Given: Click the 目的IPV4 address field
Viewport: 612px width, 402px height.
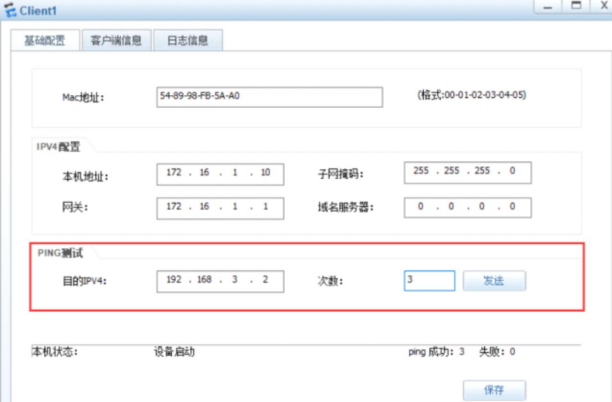Looking at the screenshot, I should click(x=220, y=281).
